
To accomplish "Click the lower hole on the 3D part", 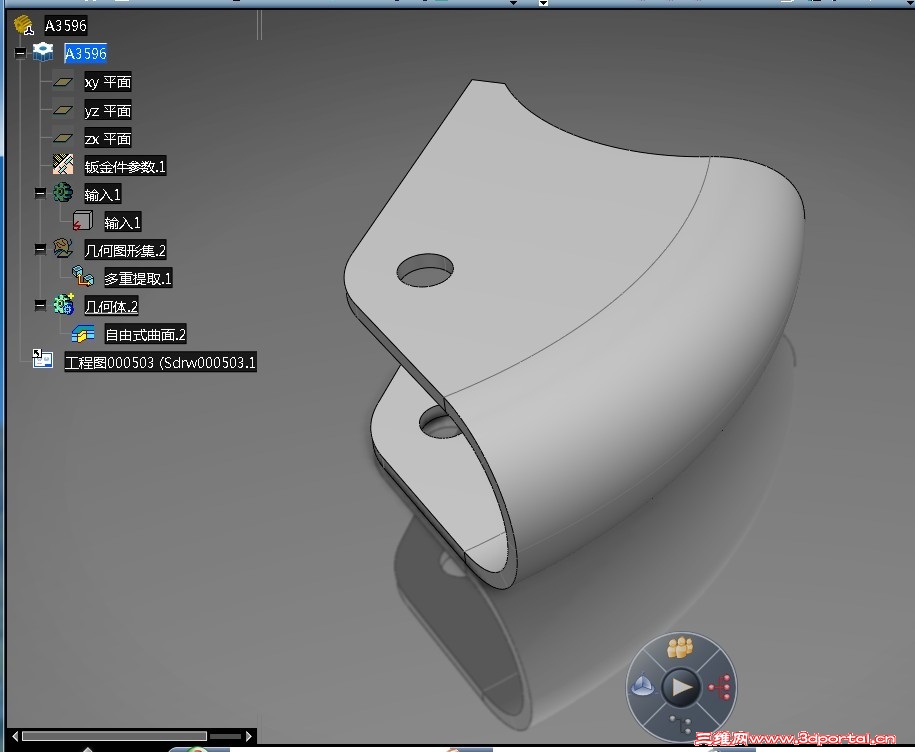I will pyautogui.click(x=439, y=423).
